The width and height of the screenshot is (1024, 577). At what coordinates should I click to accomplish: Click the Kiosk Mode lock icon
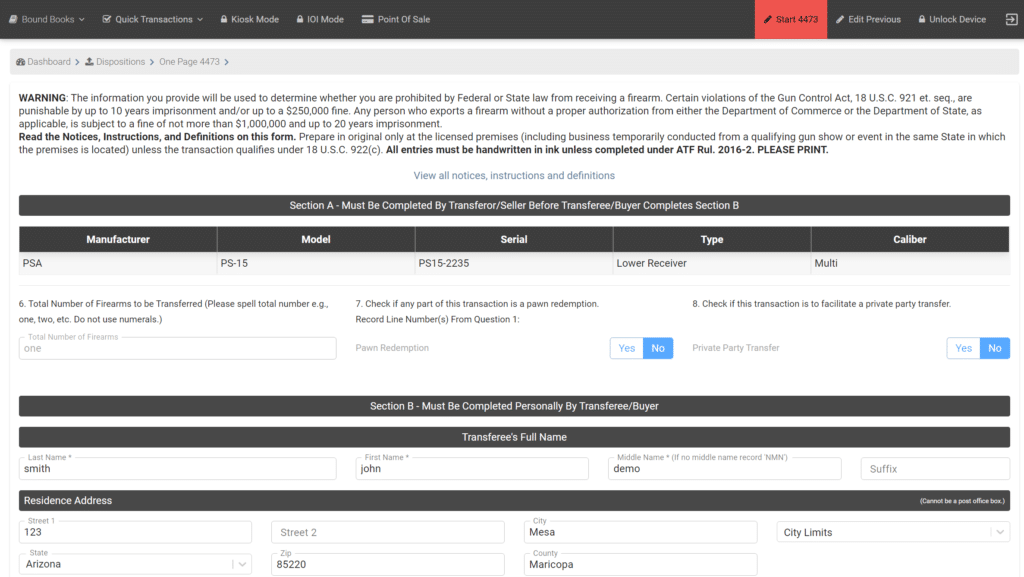(x=225, y=18)
